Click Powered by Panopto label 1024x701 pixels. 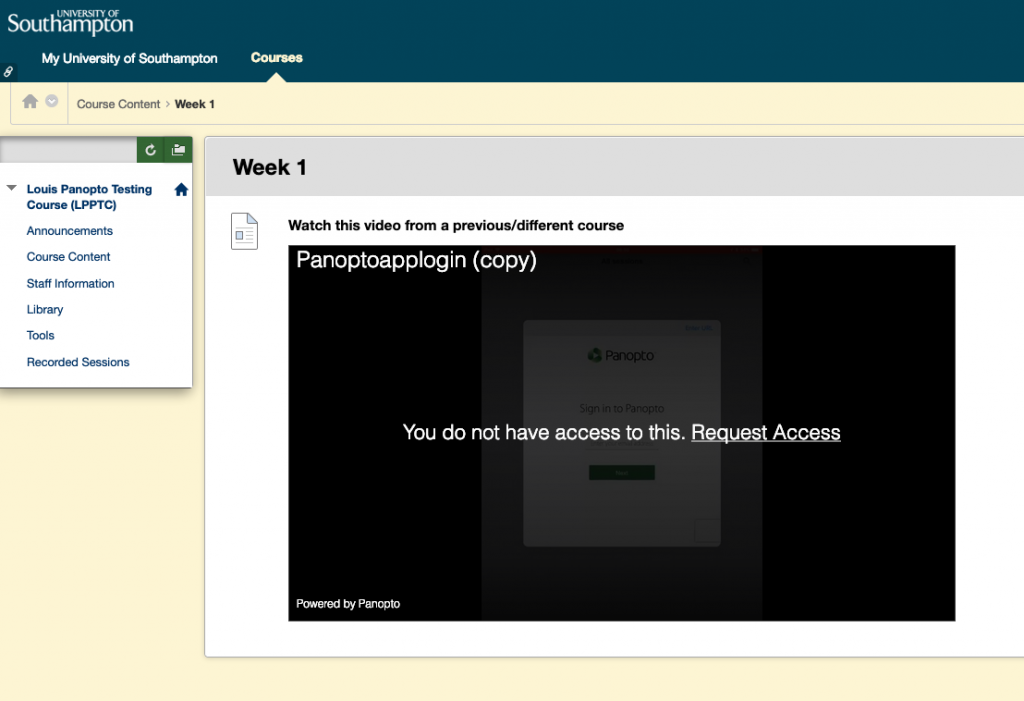click(x=348, y=604)
